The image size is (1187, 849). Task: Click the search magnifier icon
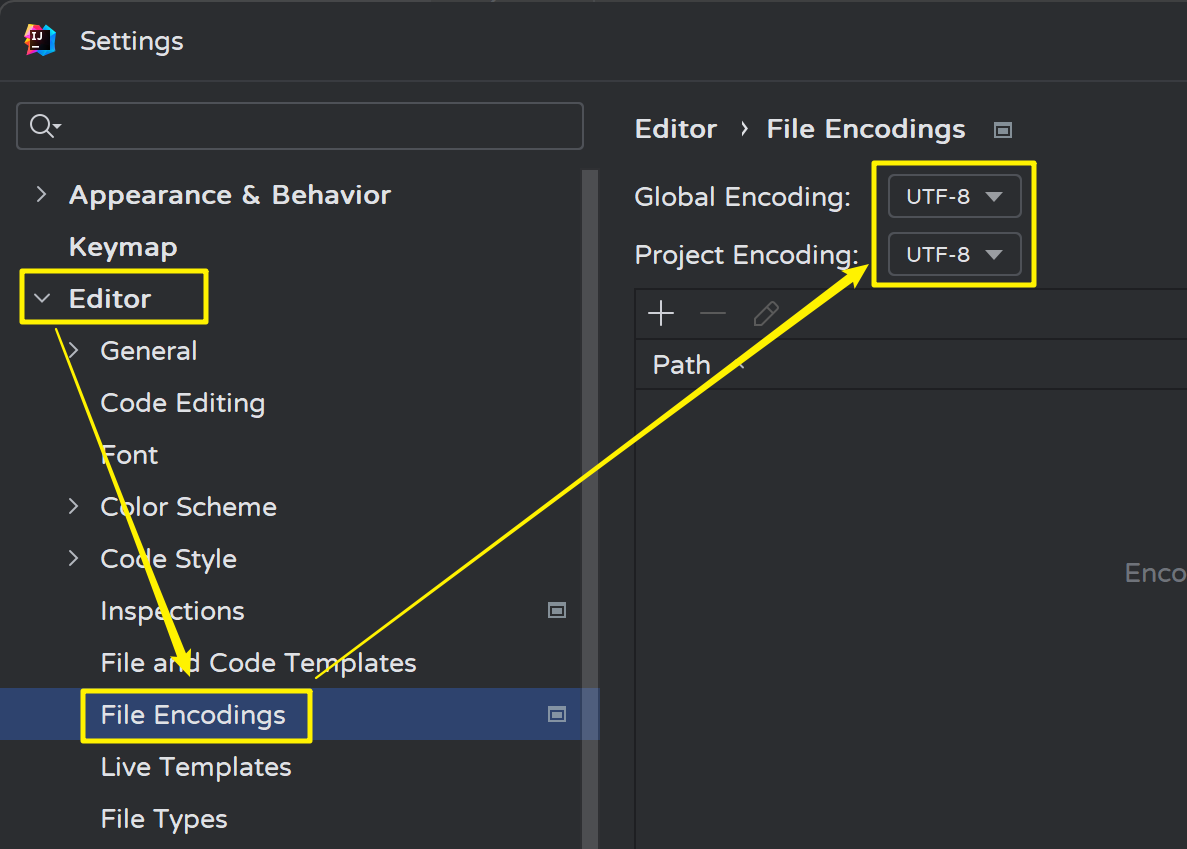43,126
